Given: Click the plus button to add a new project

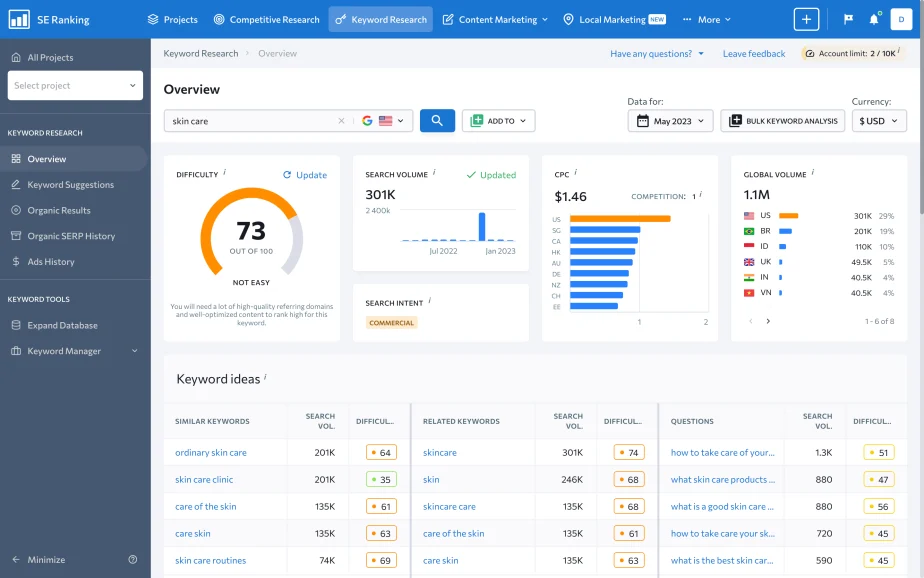Looking at the screenshot, I should [x=806, y=18].
